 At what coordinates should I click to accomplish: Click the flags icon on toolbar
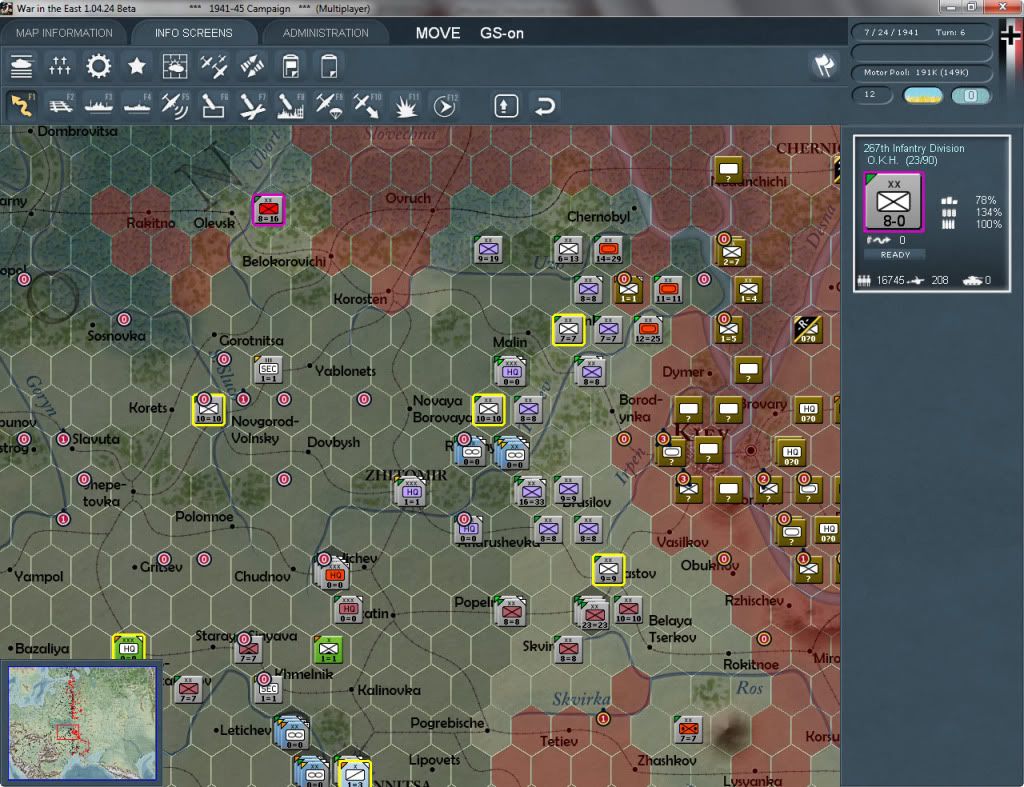[x=824, y=65]
